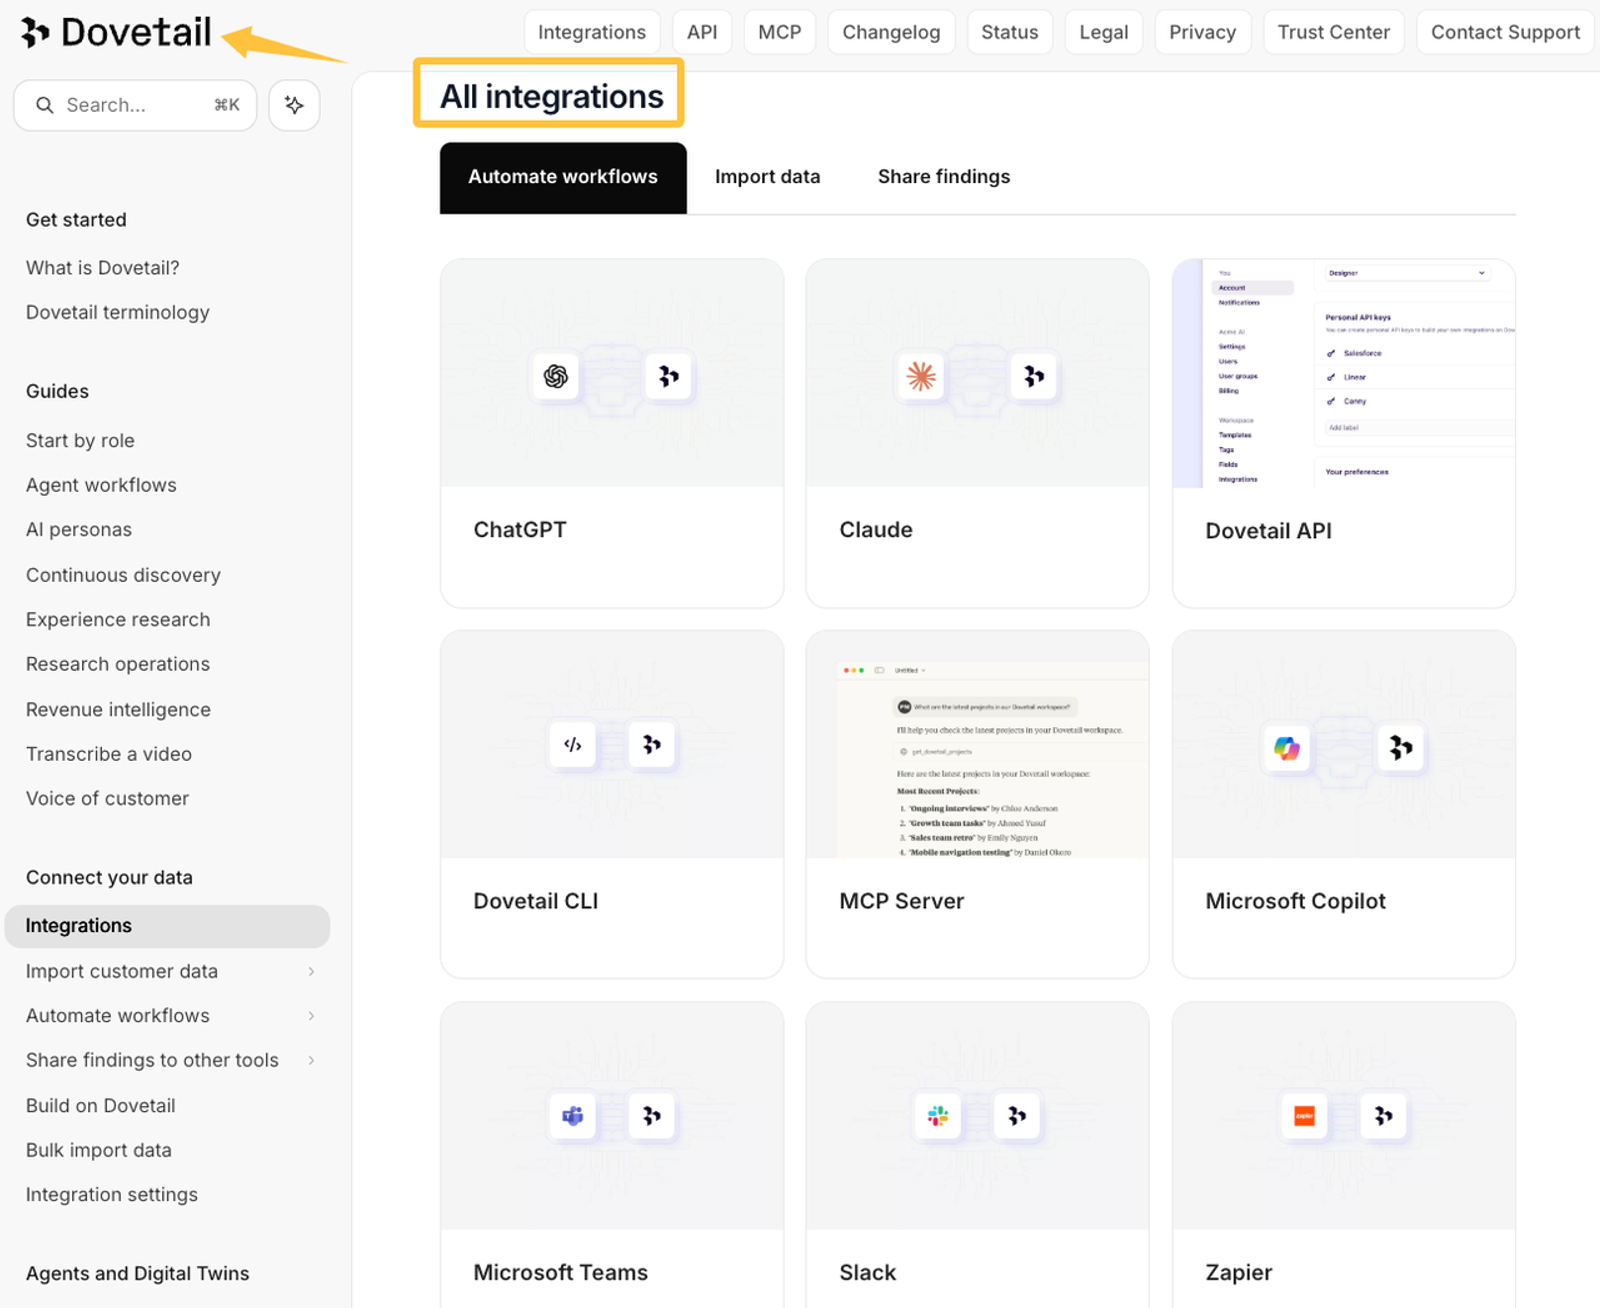Click the Dovetail icon on the ChatGPT card

668,376
